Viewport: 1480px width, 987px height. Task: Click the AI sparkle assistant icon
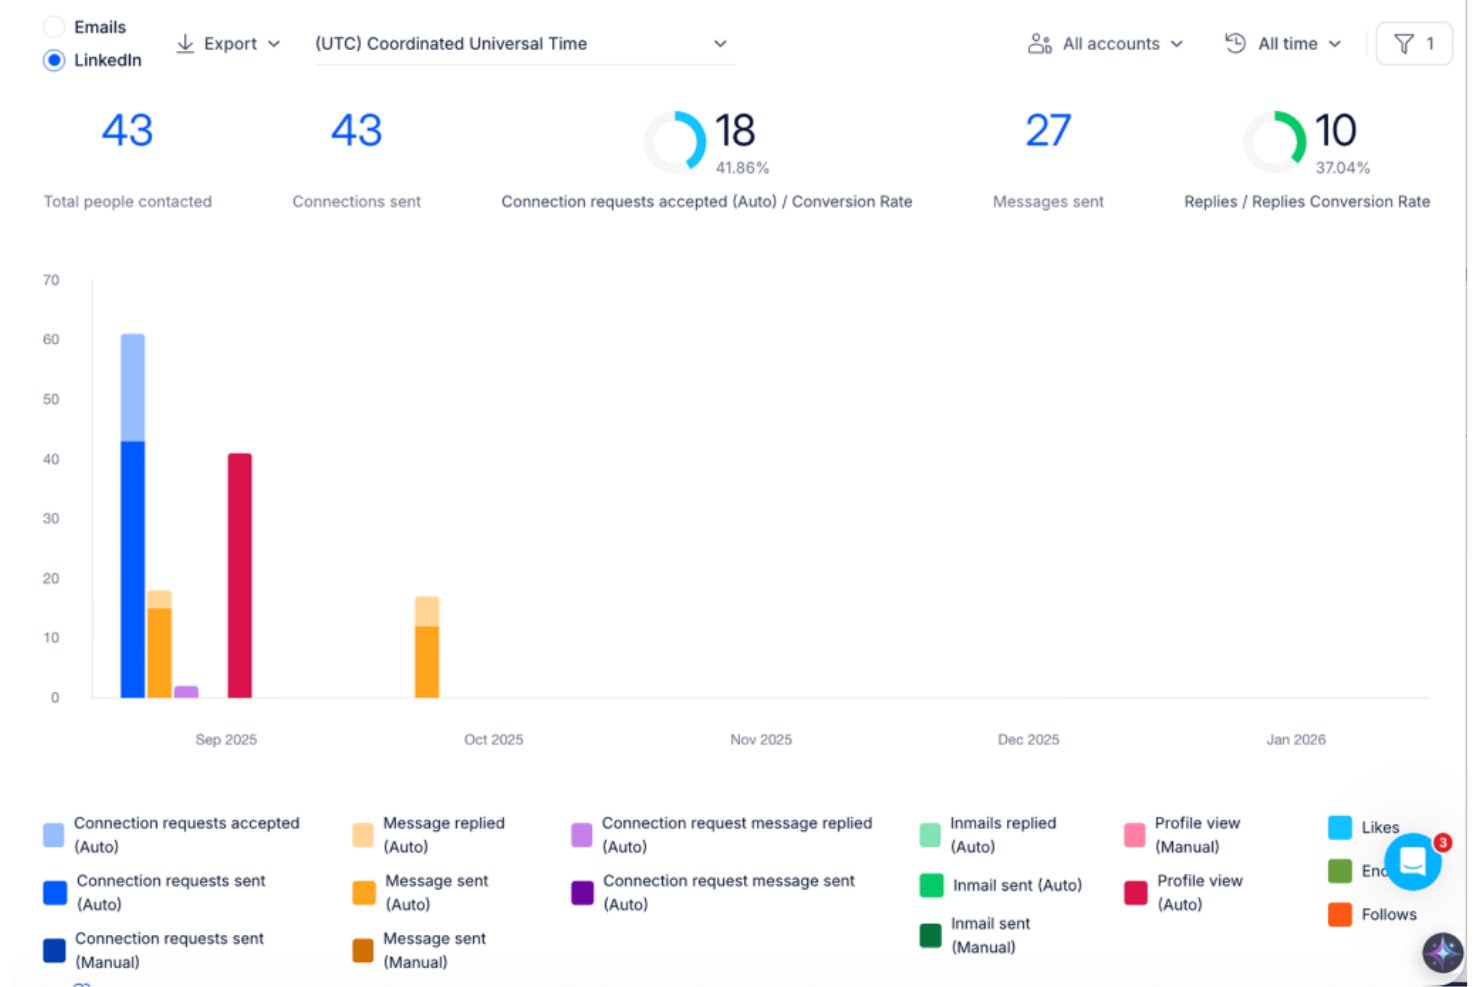1443,952
